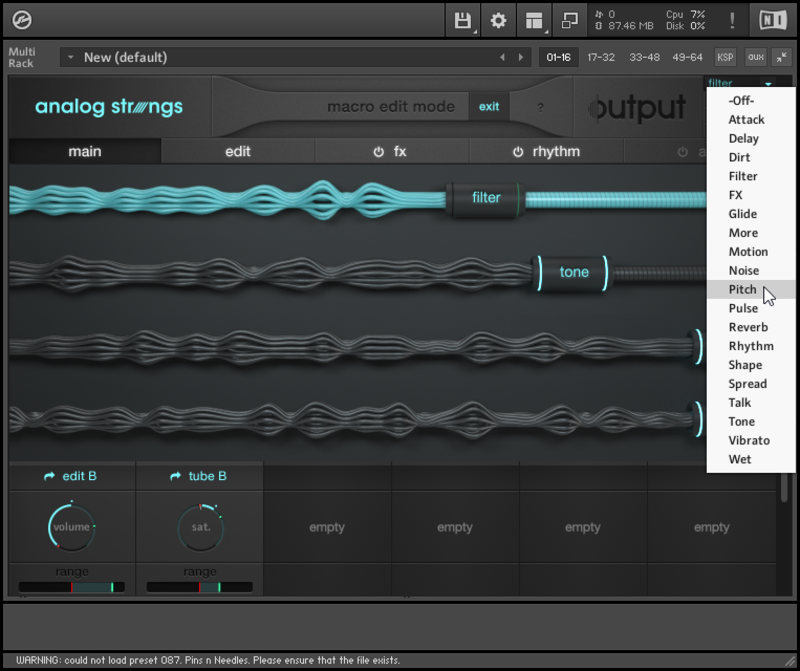Viewport: 800px width, 671px height.
Task: Go to the next multi preset arrow
Action: pyautogui.click(x=520, y=57)
